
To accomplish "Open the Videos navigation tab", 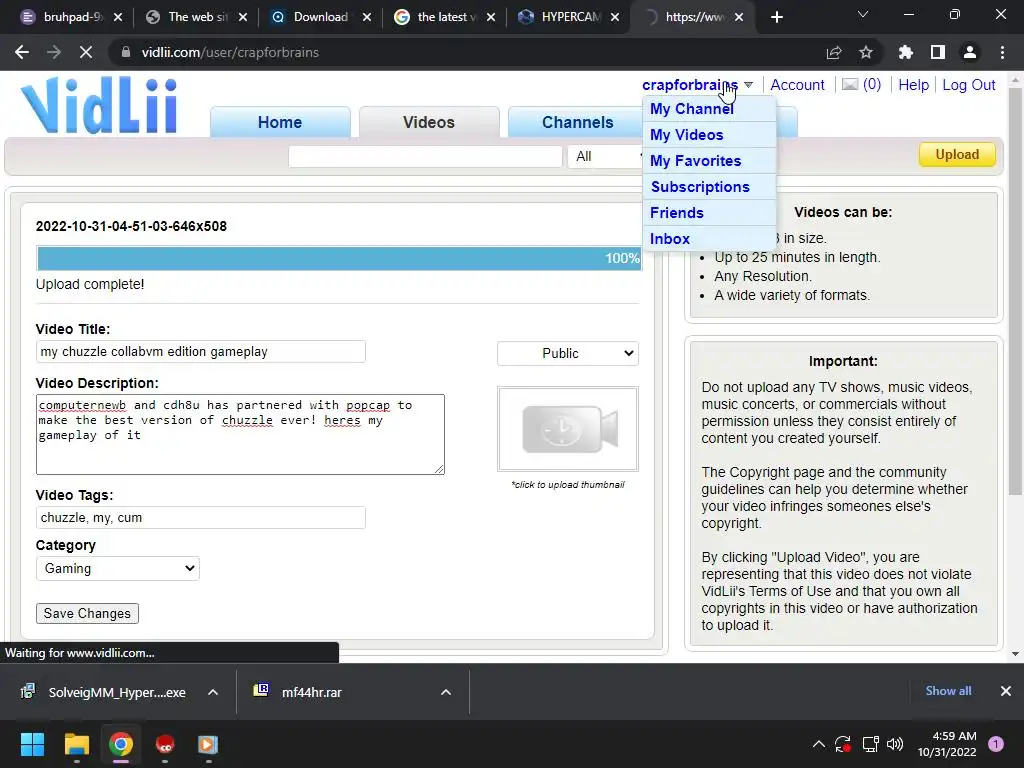I will point(429,122).
